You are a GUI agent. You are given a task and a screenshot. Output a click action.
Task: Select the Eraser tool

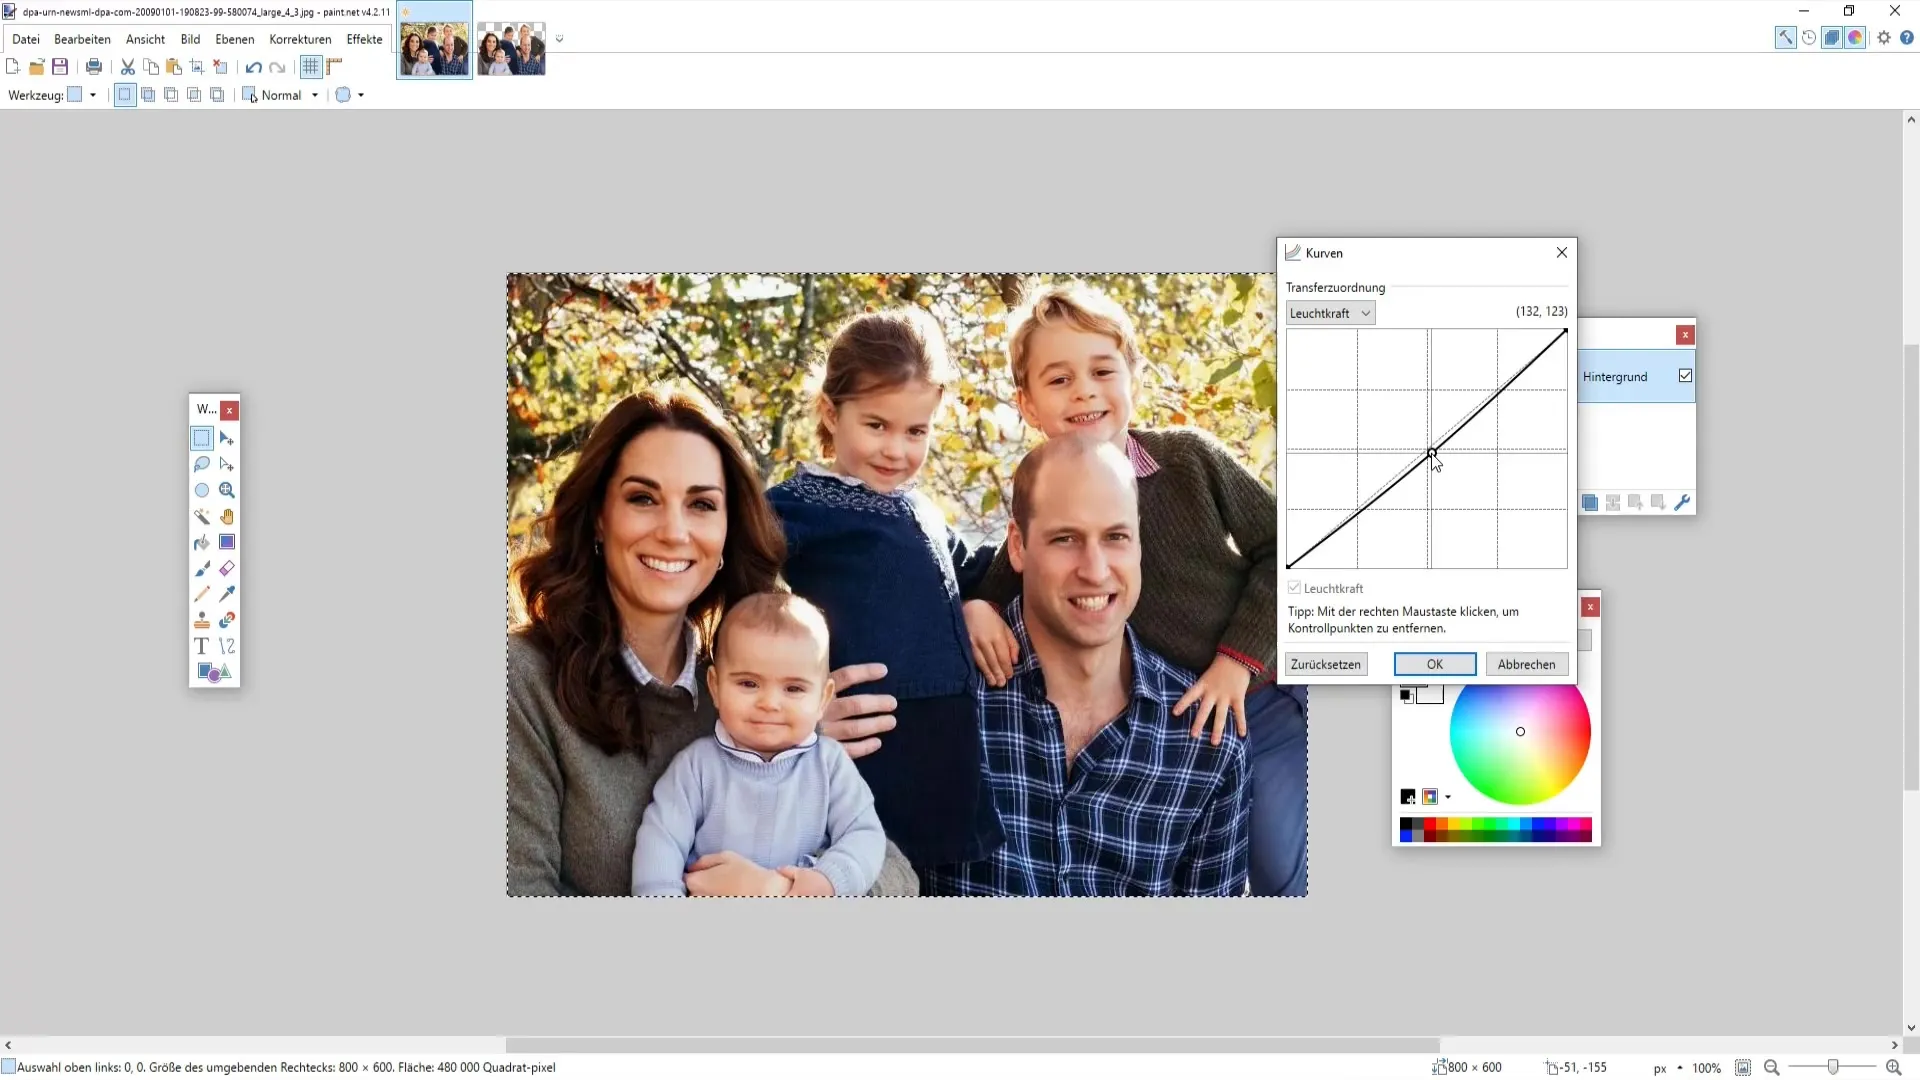227,567
